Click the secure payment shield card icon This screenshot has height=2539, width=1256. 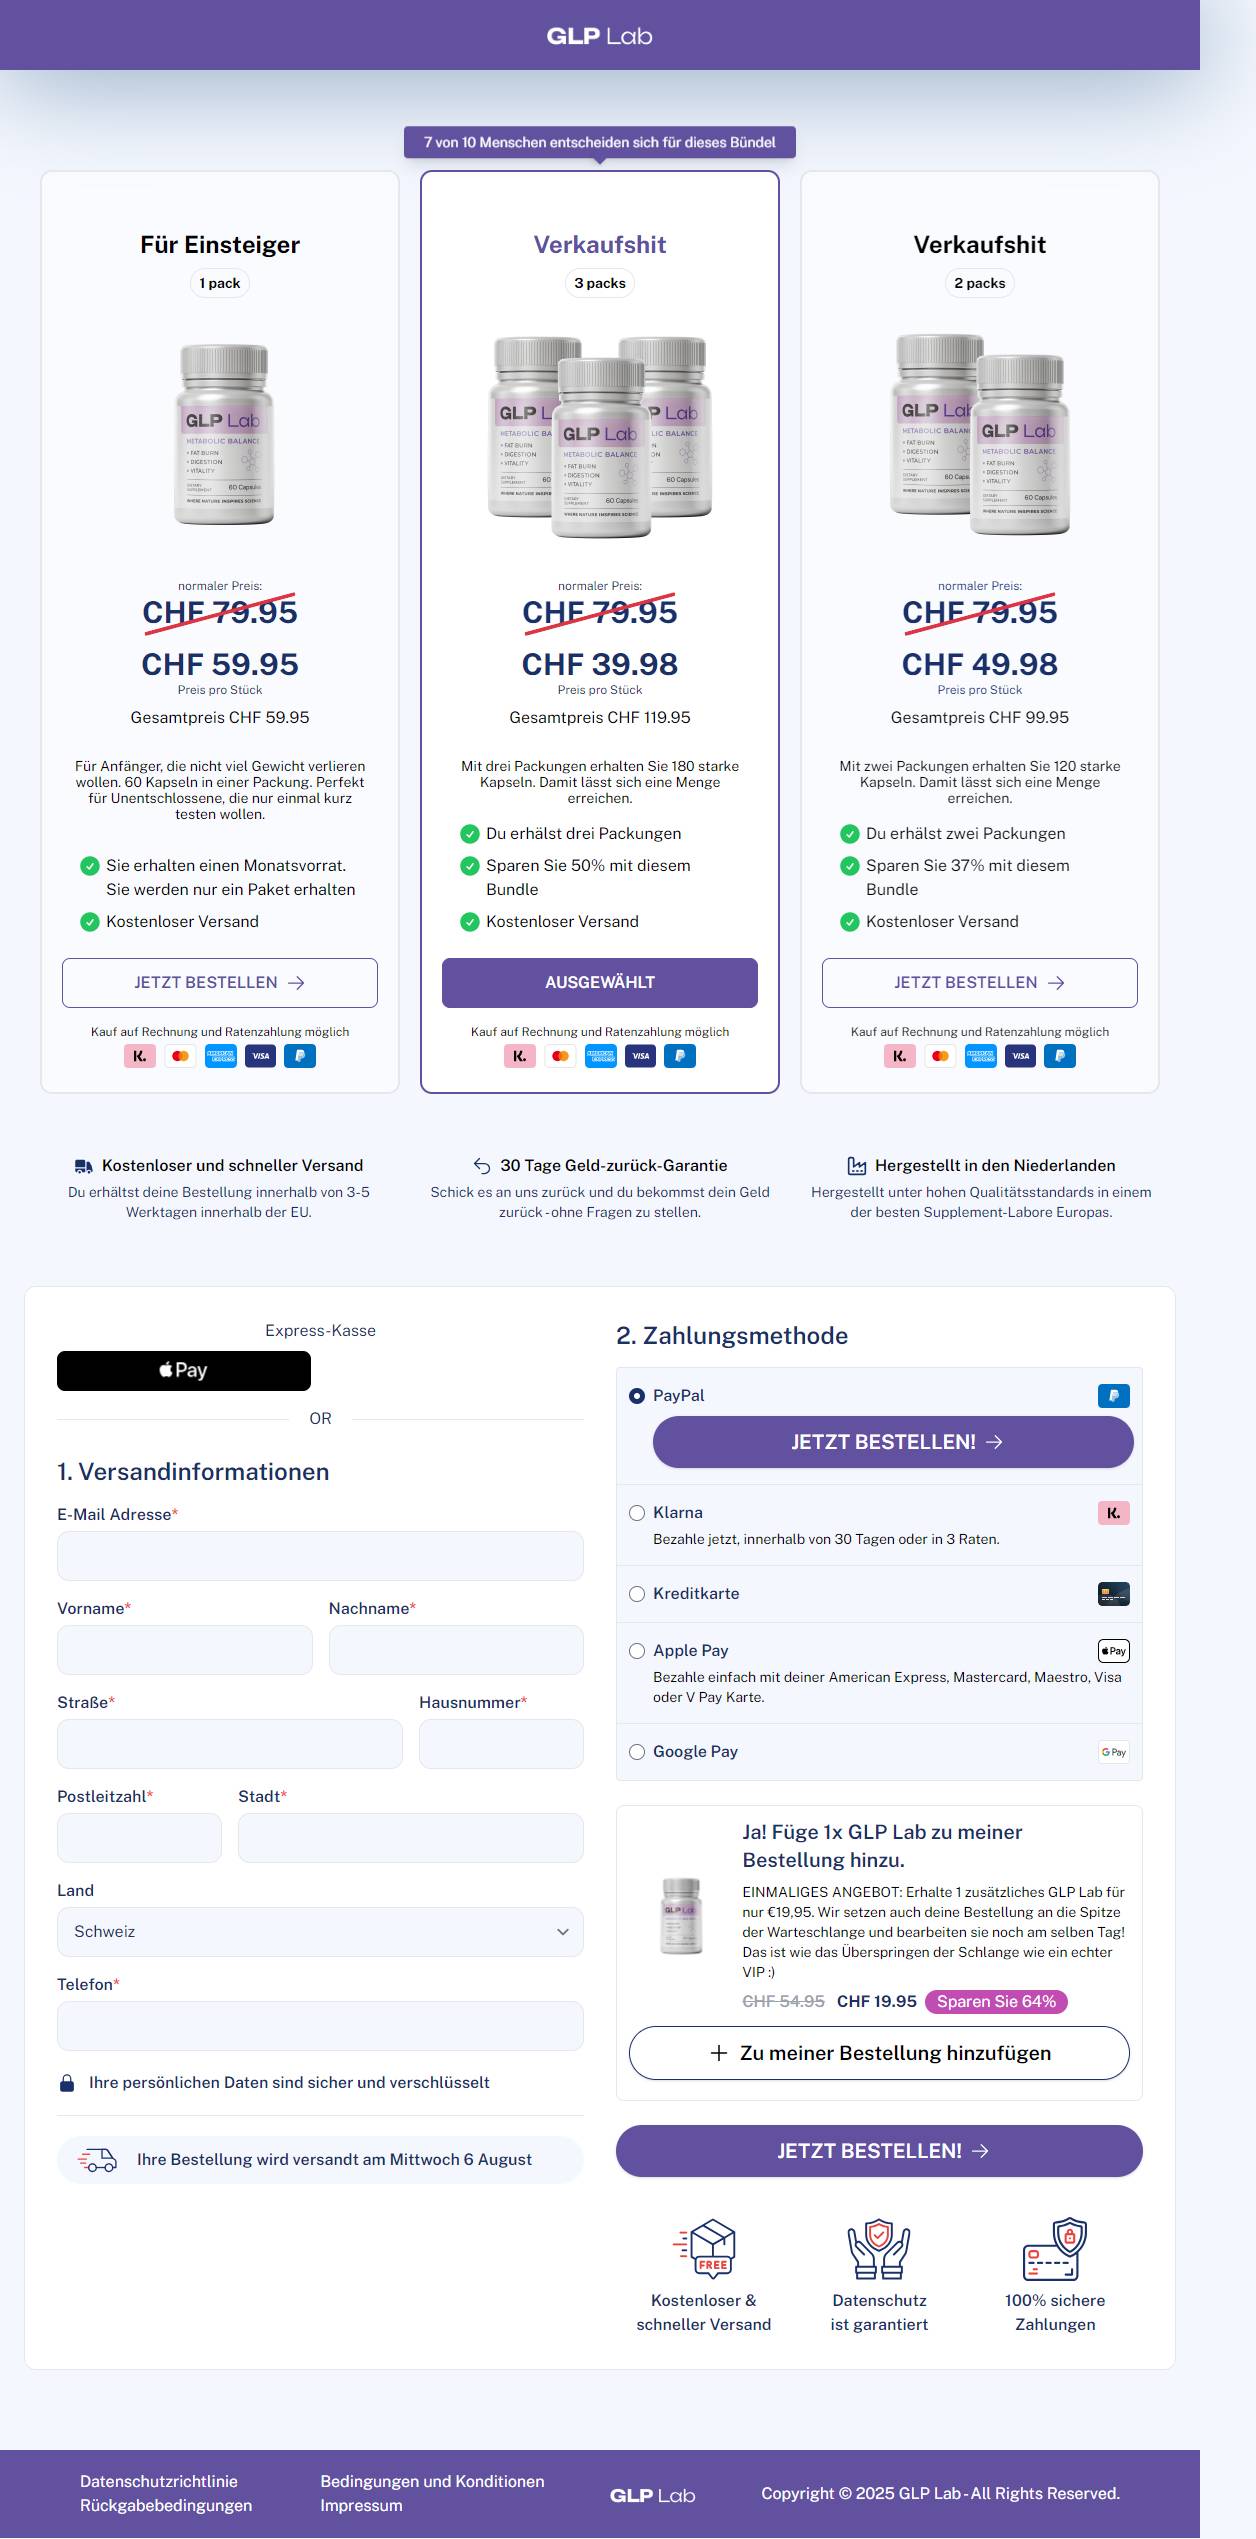click(x=1055, y=2249)
